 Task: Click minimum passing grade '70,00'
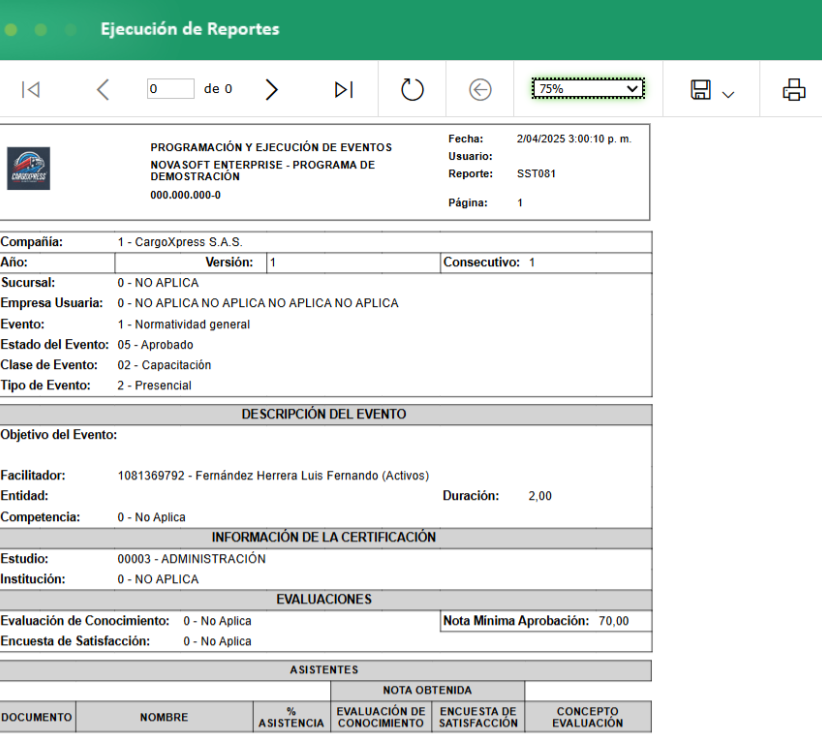click(614, 621)
